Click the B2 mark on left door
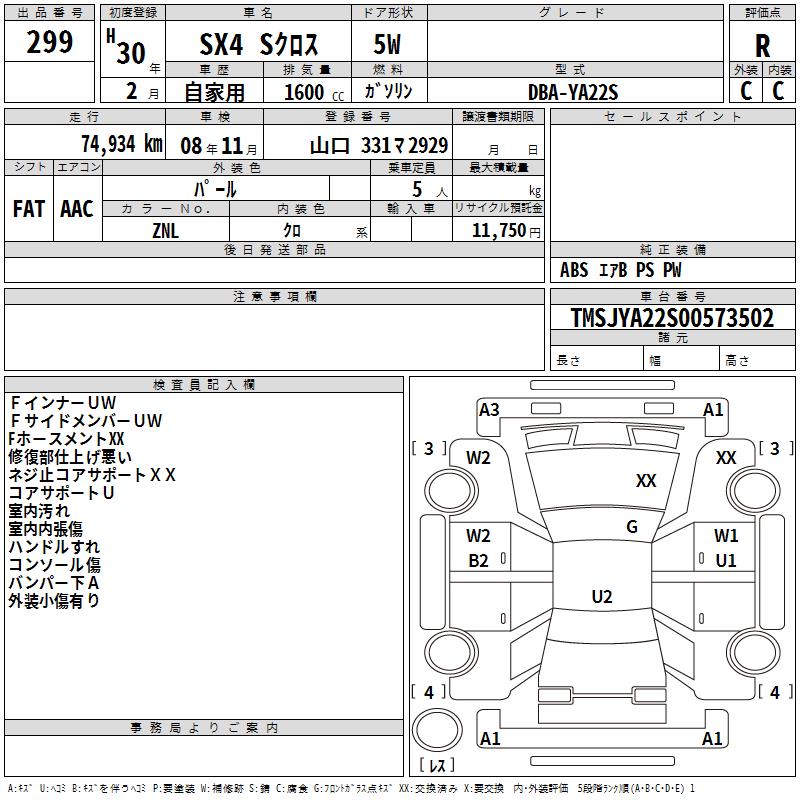 (479, 561)
